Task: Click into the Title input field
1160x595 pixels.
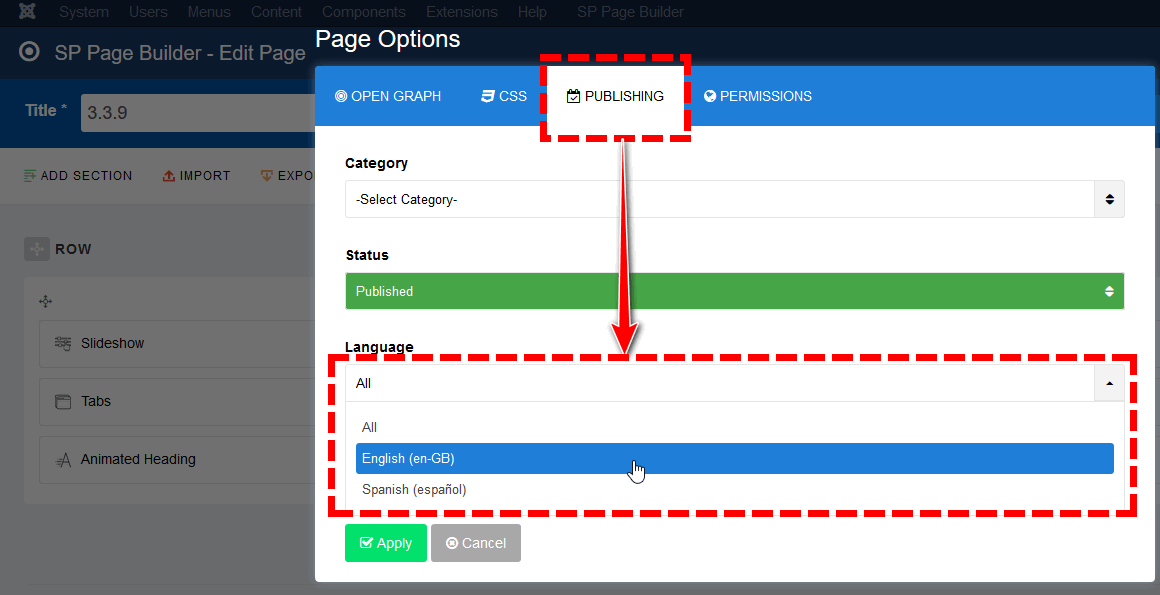Action: point(198,112)
